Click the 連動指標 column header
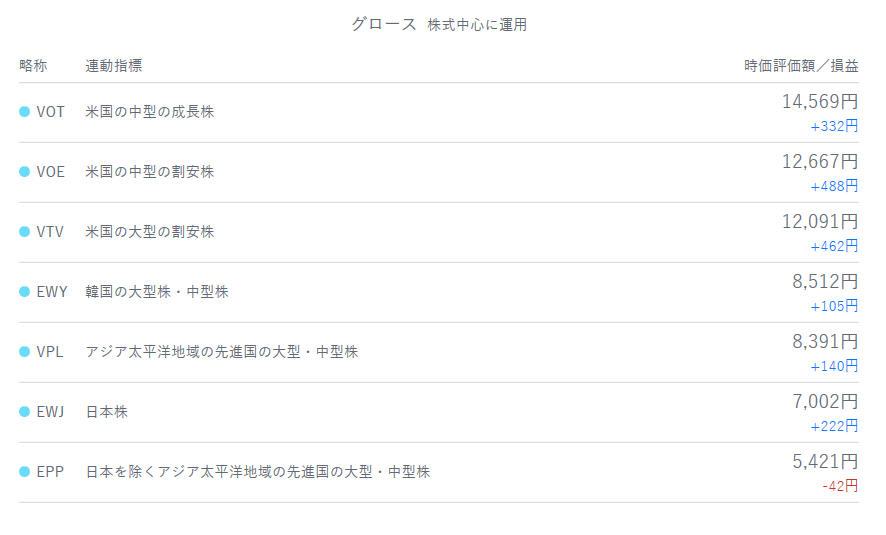Image resolution: width=886 pixels, height=535 pixels. point(113,66)
